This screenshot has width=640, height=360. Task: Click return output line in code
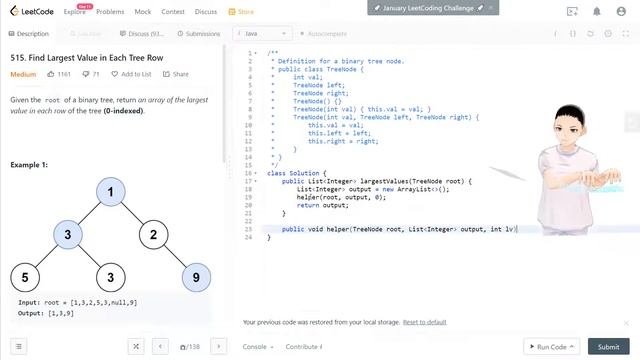point(323,205)
